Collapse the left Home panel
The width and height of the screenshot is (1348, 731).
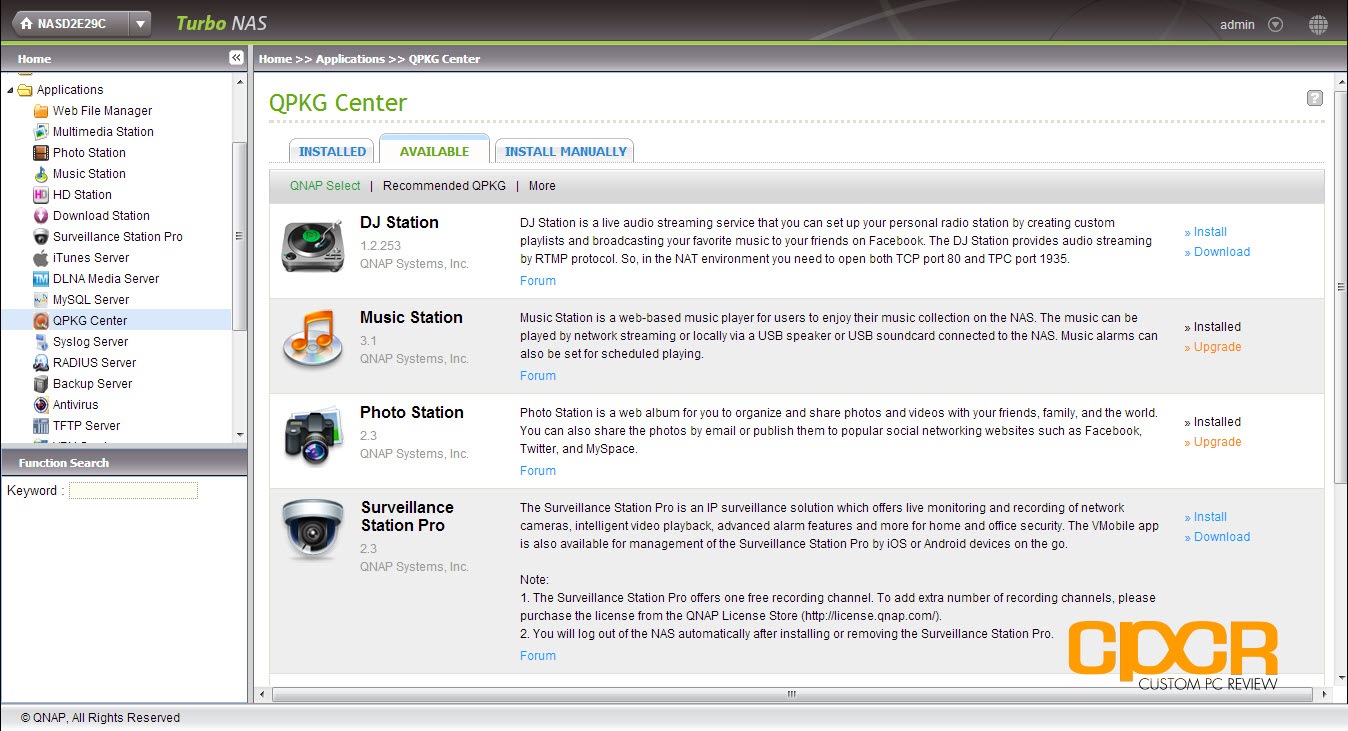pyautogui.click(x=236, y=58)
